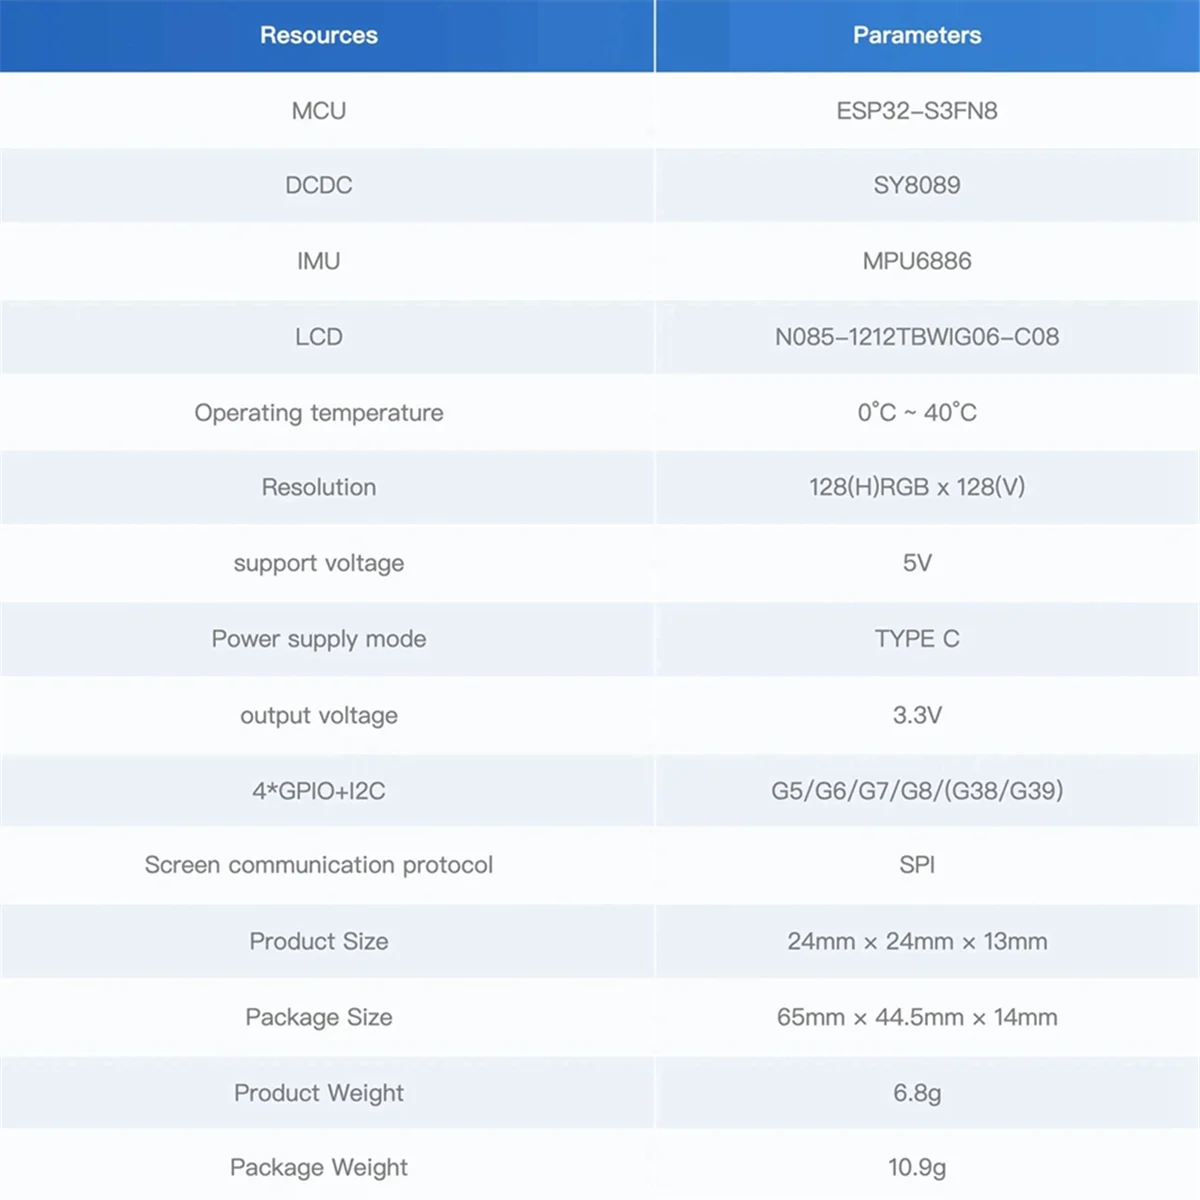Select the Operating temperature label
The image size is (1200, 1200).
pyautogui.click(x=319, y=413)
